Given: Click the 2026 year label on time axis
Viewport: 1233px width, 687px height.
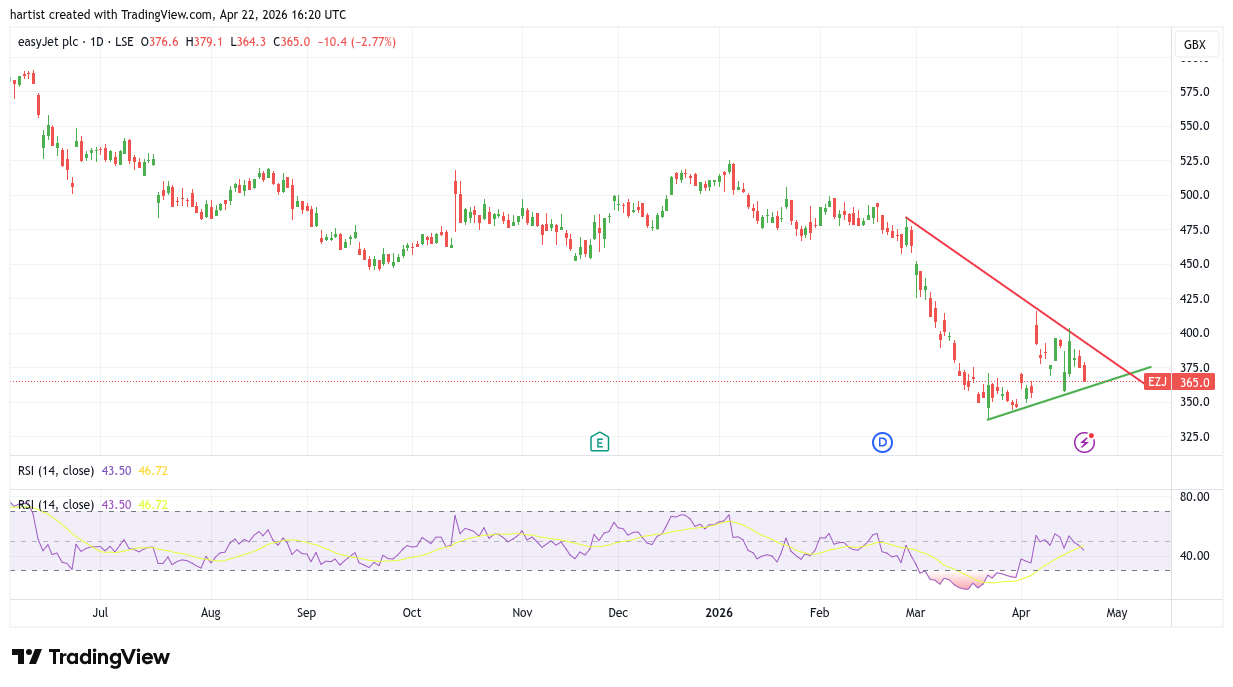Looking at the screenshot, I should [718, 613].
